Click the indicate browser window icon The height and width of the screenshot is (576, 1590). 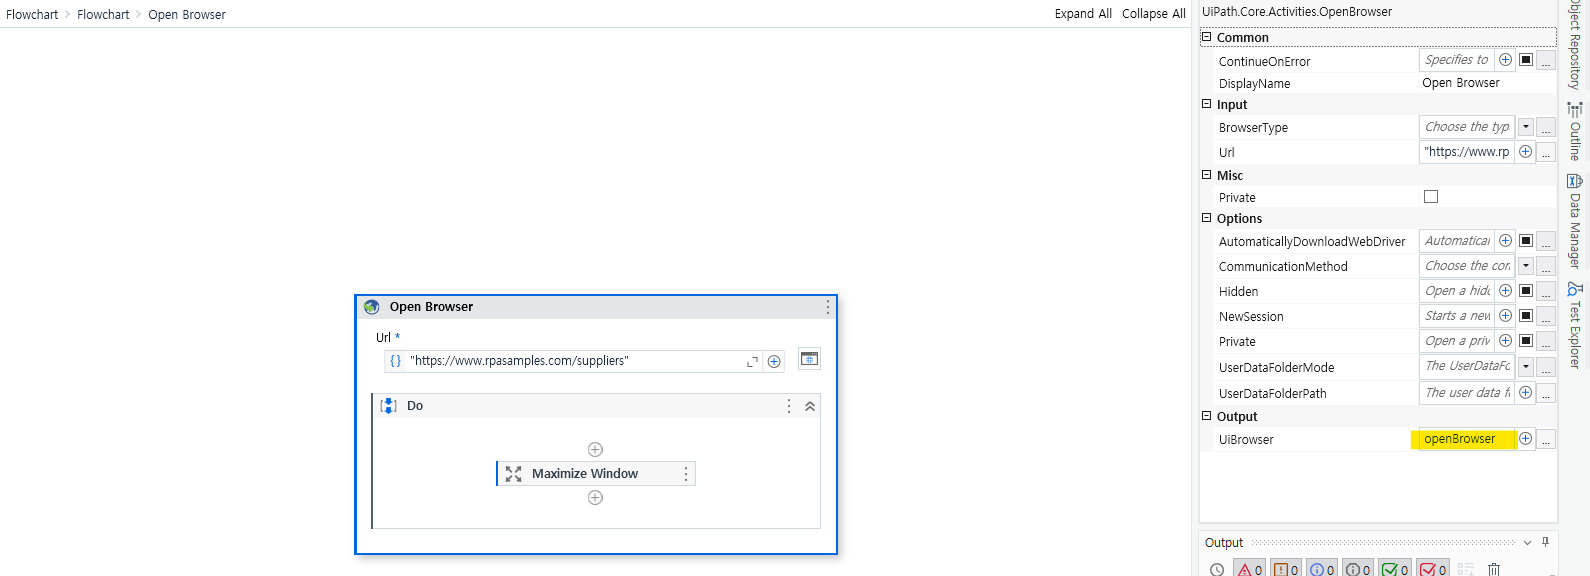pos(810,359)
